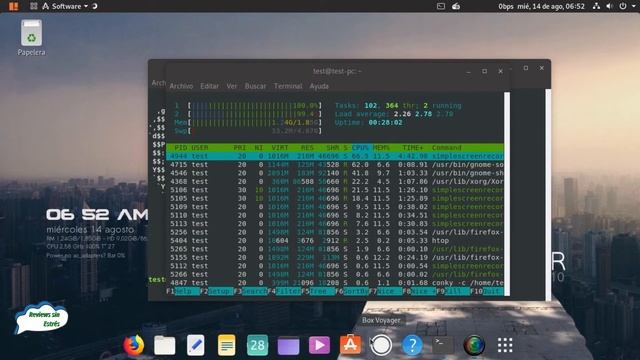Launch the text editor pencil icon in dock
This screenshot has width=640, height=360.
click(196, 345)
